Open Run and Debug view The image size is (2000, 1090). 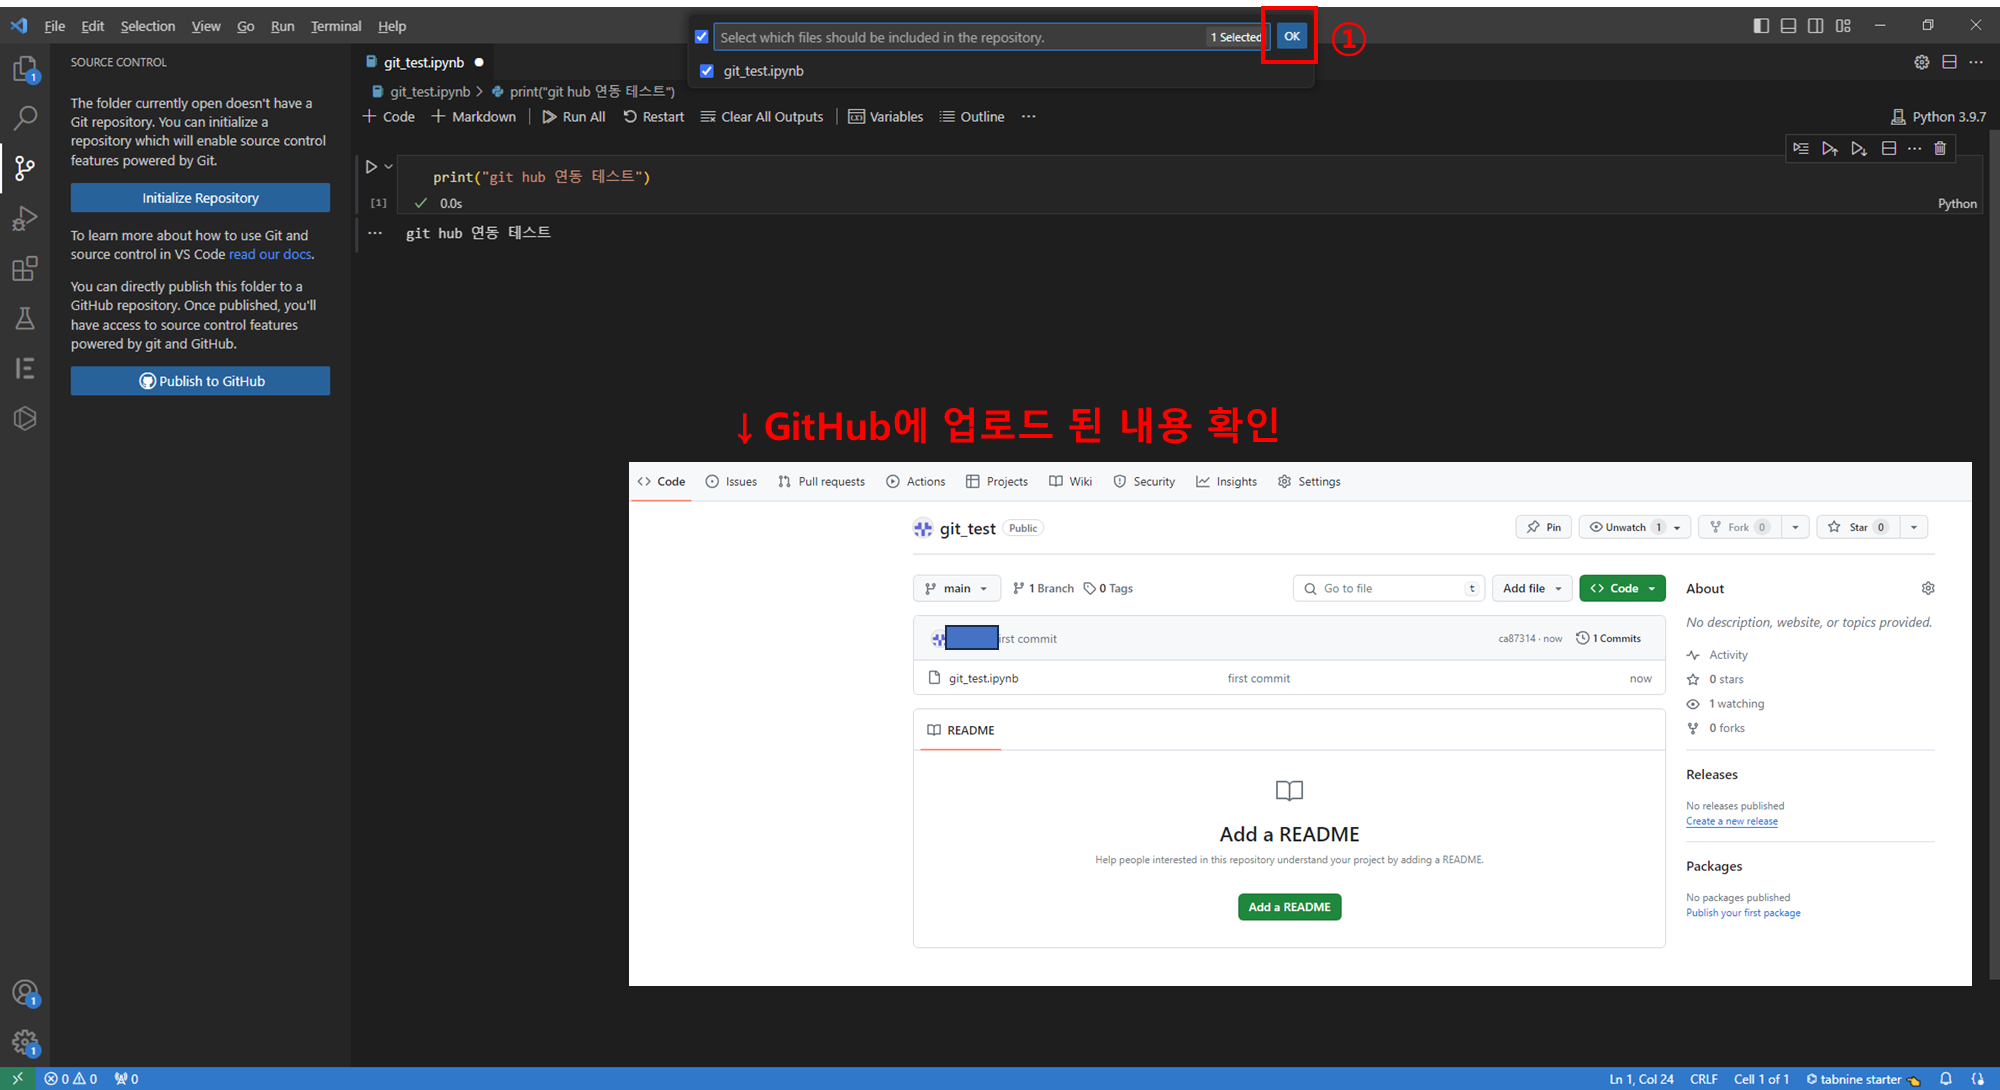(25, 218)
